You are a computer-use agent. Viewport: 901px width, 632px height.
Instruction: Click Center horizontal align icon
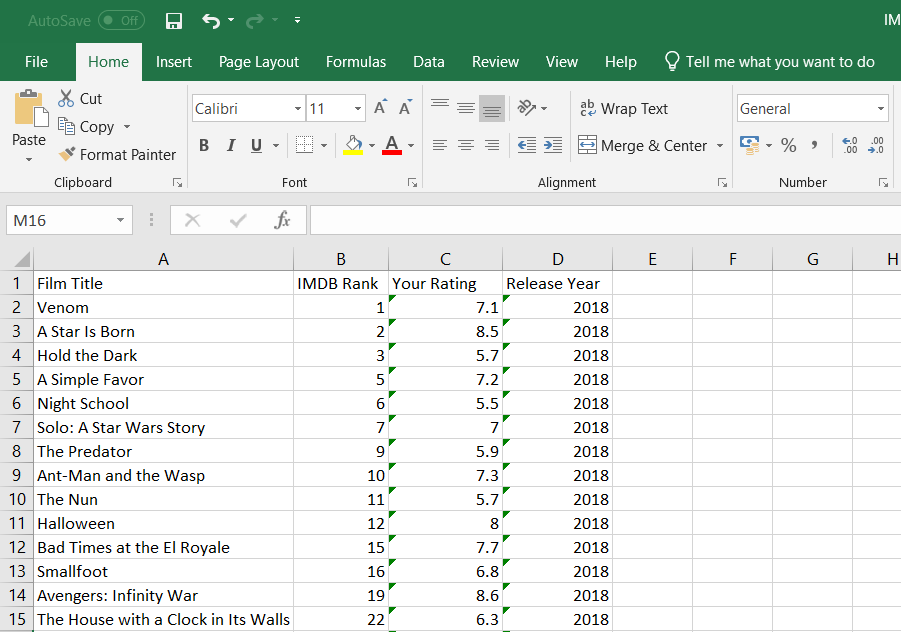pyautogui.click(x=466, y=145)
